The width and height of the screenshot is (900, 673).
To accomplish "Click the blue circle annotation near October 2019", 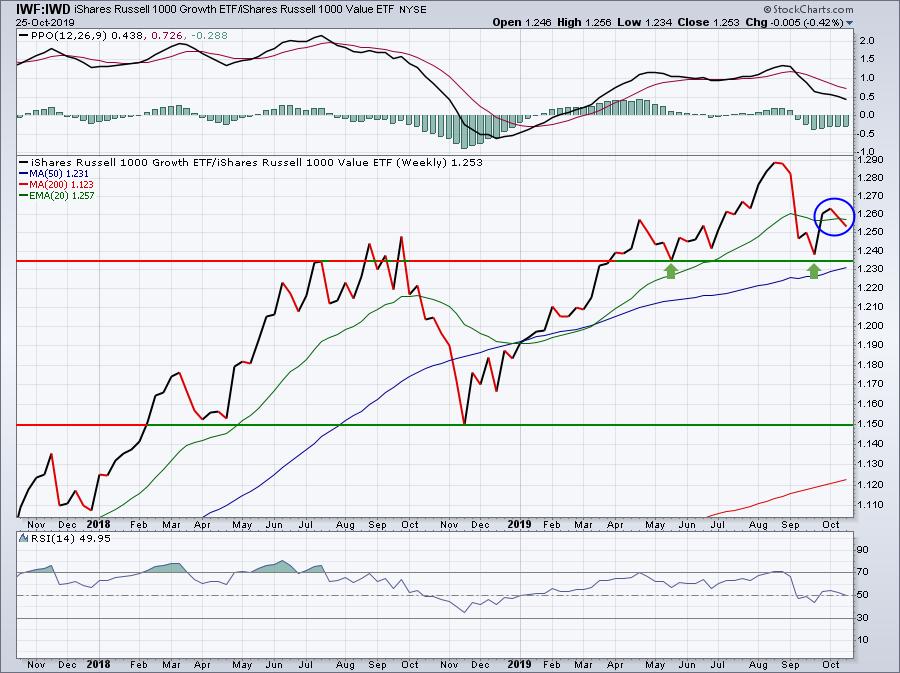I will click(835, 216).
